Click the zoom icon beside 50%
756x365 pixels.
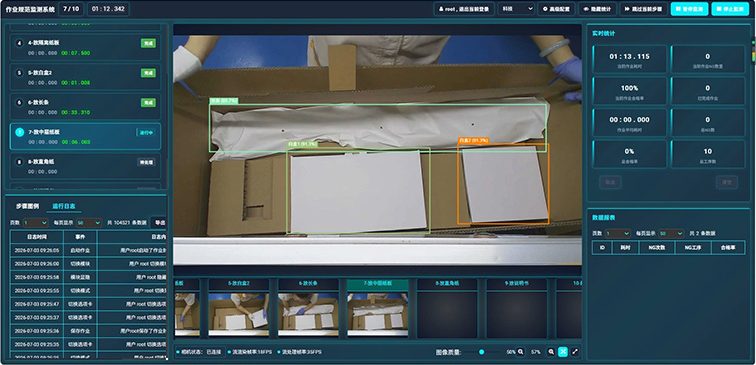pos(521,352)
